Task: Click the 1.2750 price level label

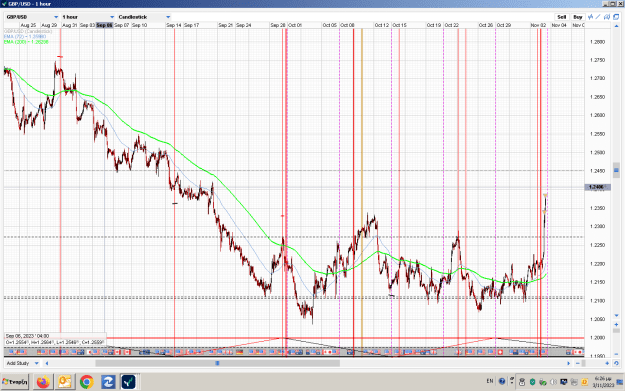Action: tap(597, 60)
